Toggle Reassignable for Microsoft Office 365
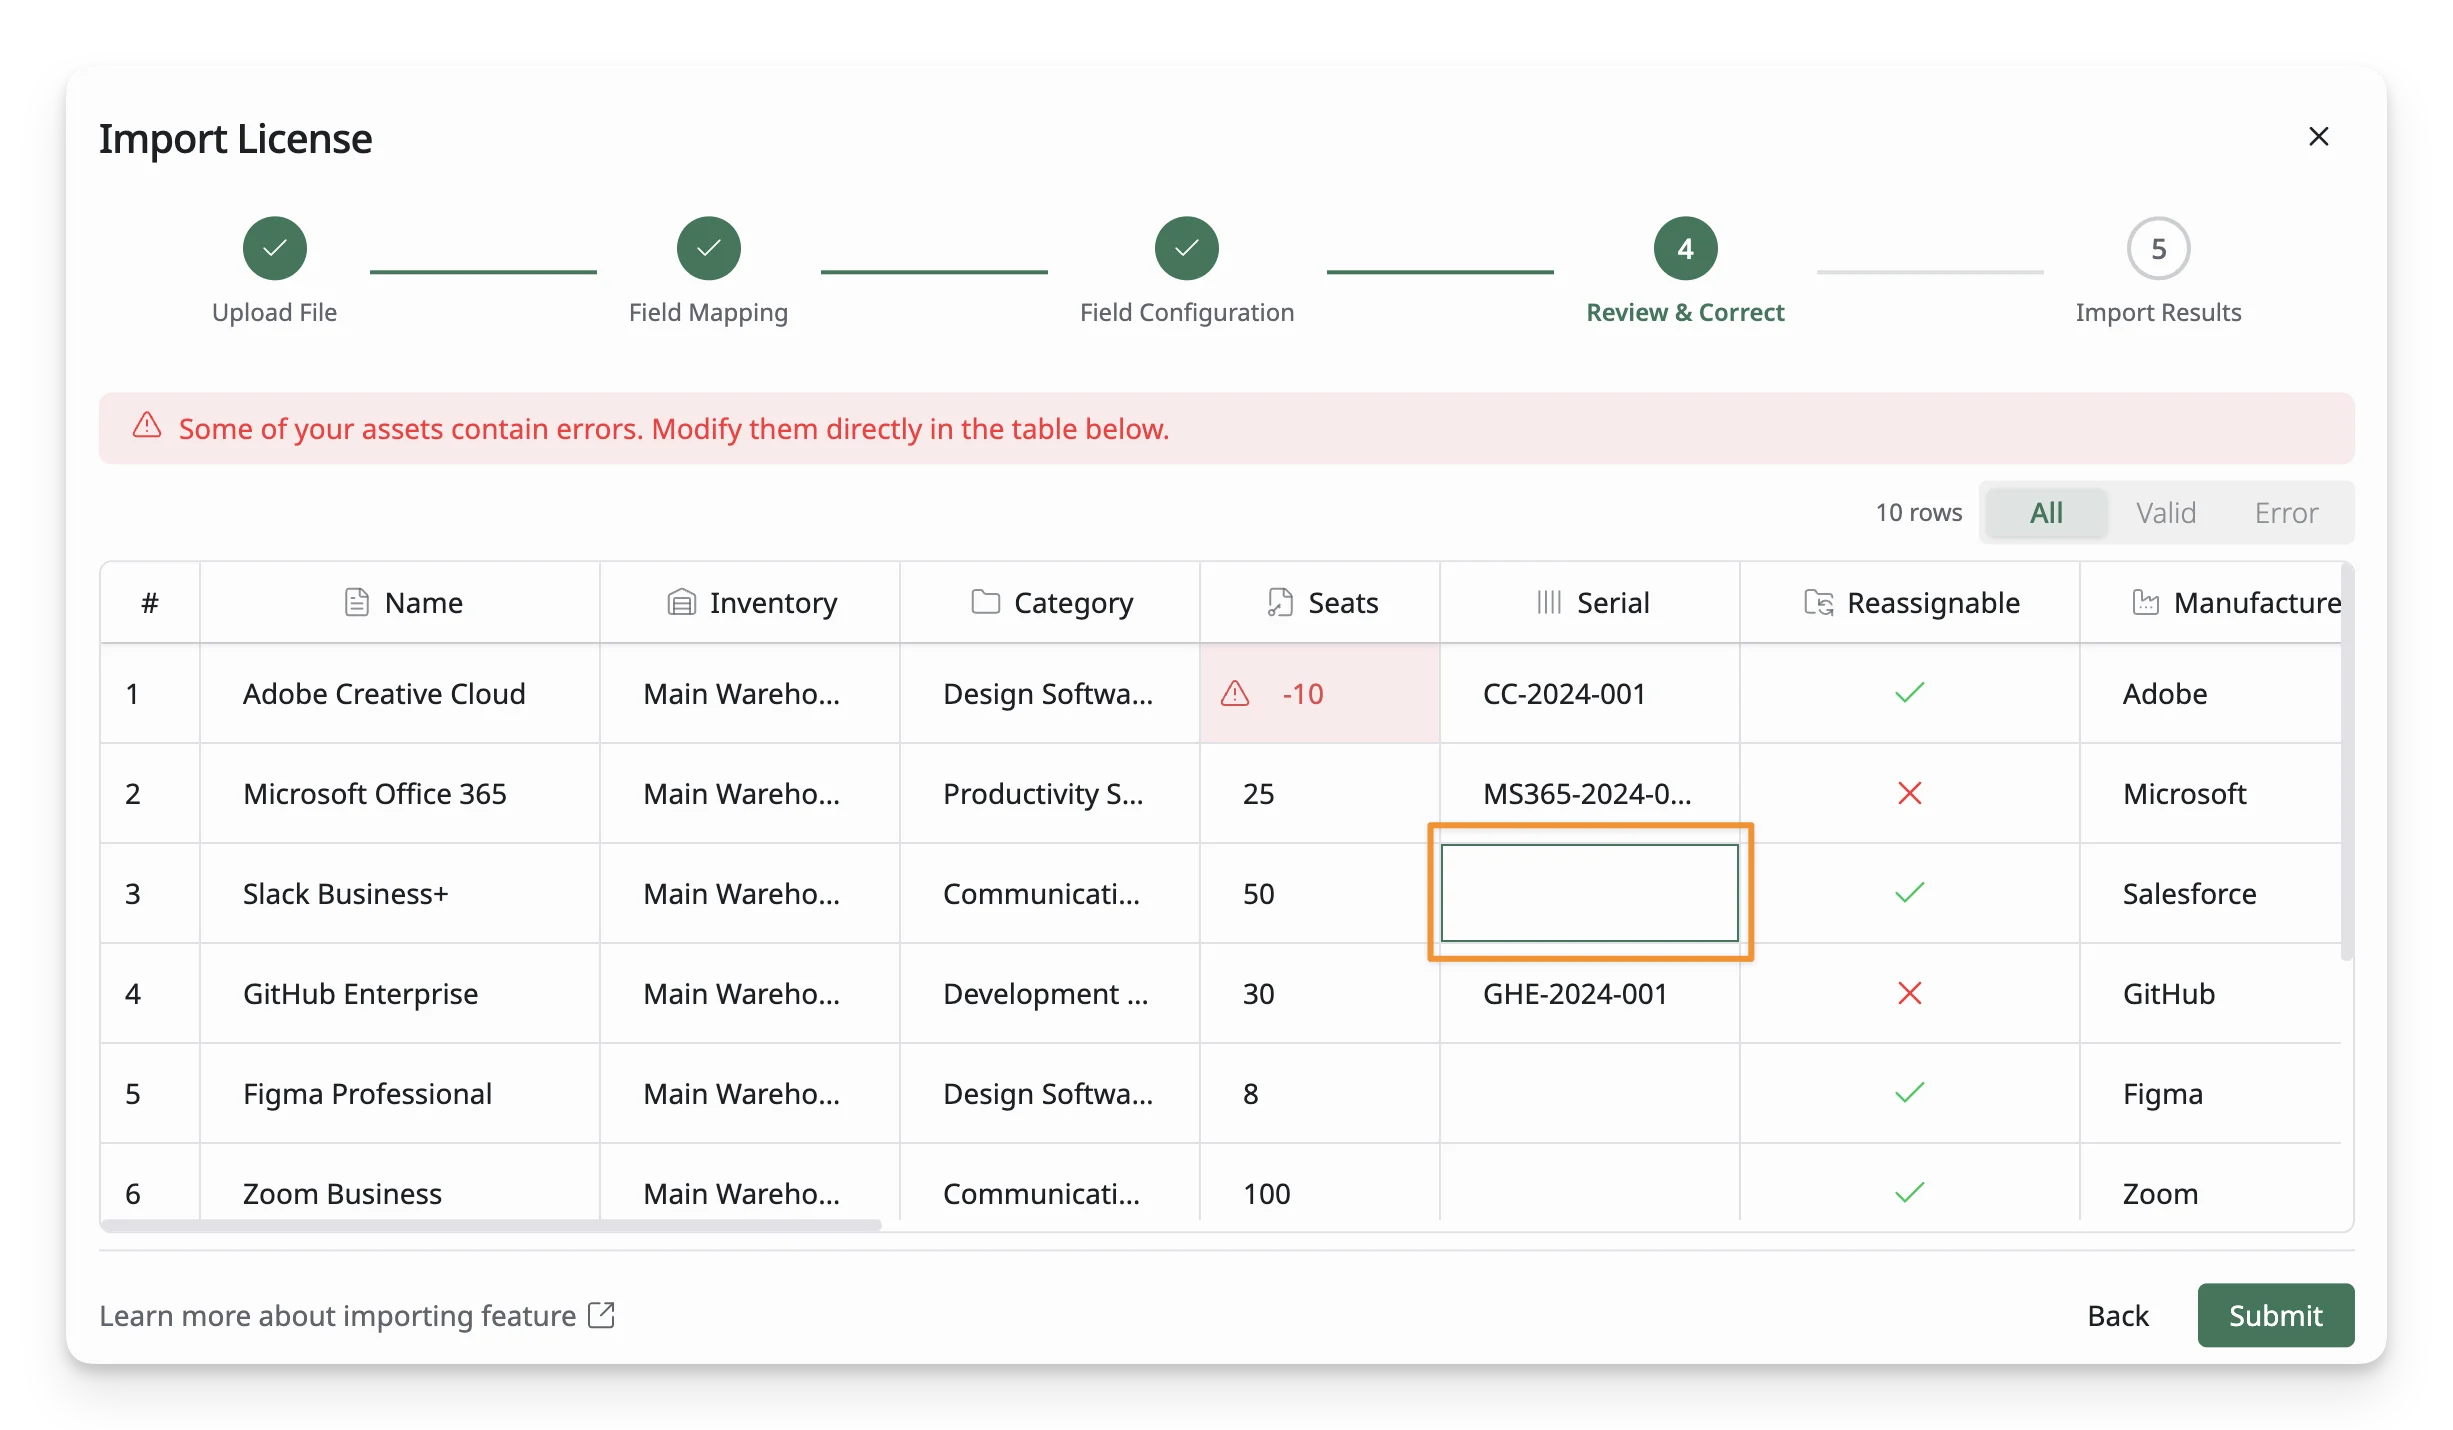 (1909, 793)
